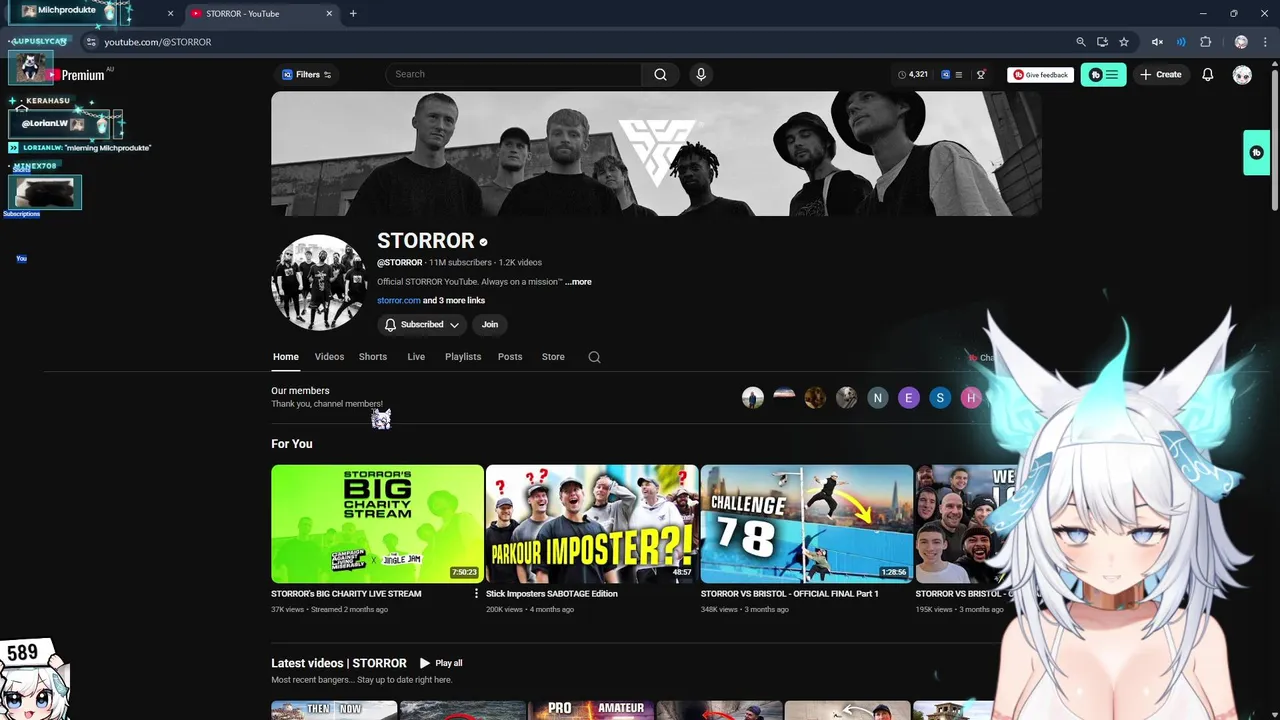Open STORROR's BIG CHARITY LIVE STREAM title
This screenshot has width=1280, height=720.
(x=346, y=594)
